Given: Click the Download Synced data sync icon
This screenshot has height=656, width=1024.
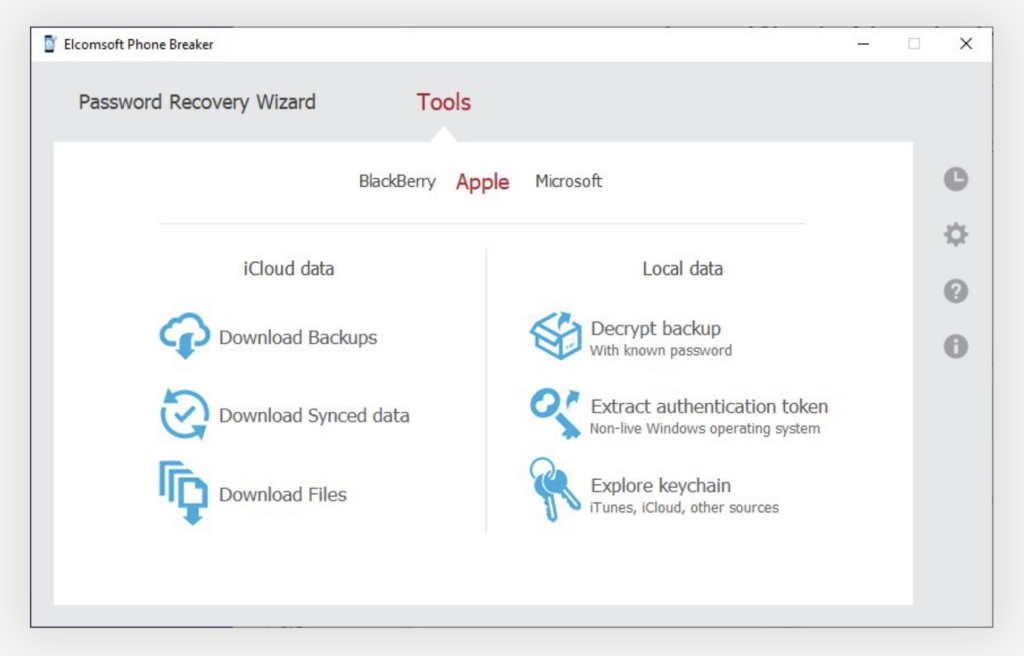Looking at the screenshot, I should click(x=184, y=414).
